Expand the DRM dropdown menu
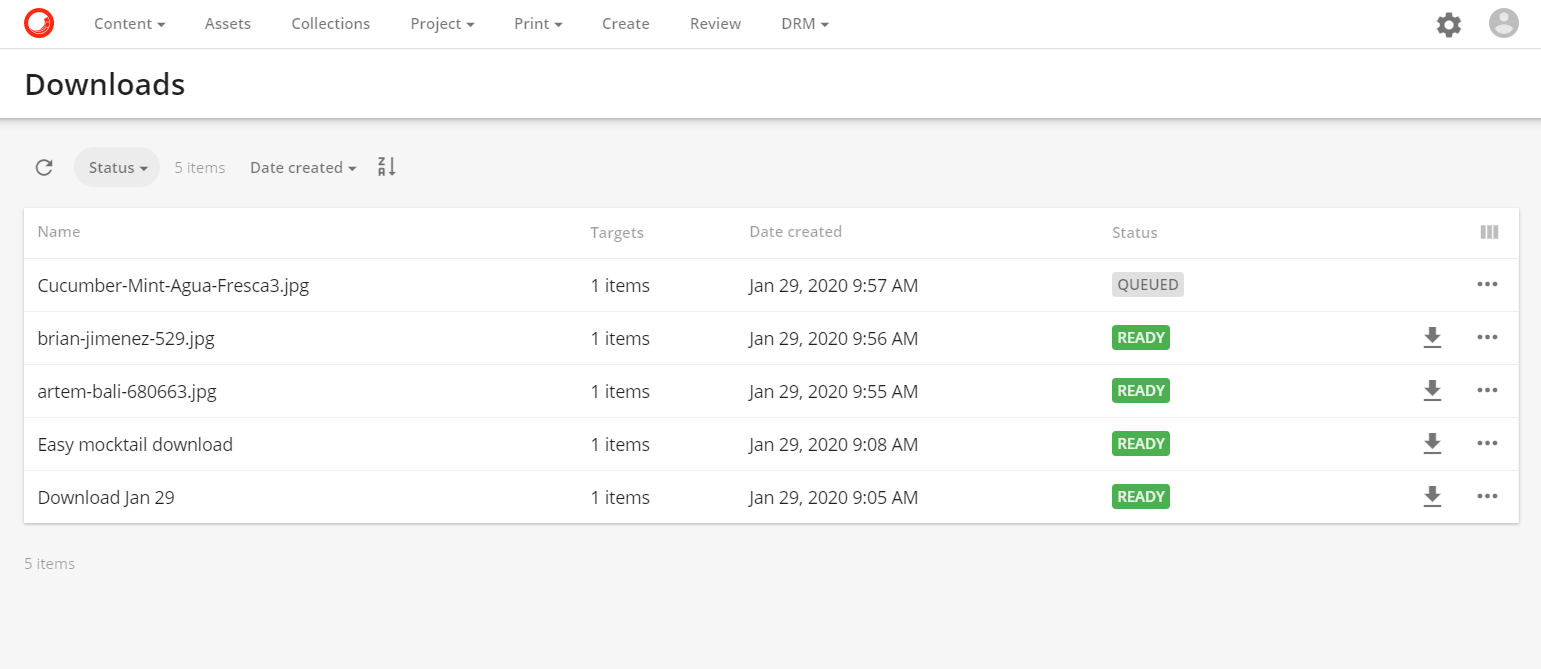 (804, 23)
